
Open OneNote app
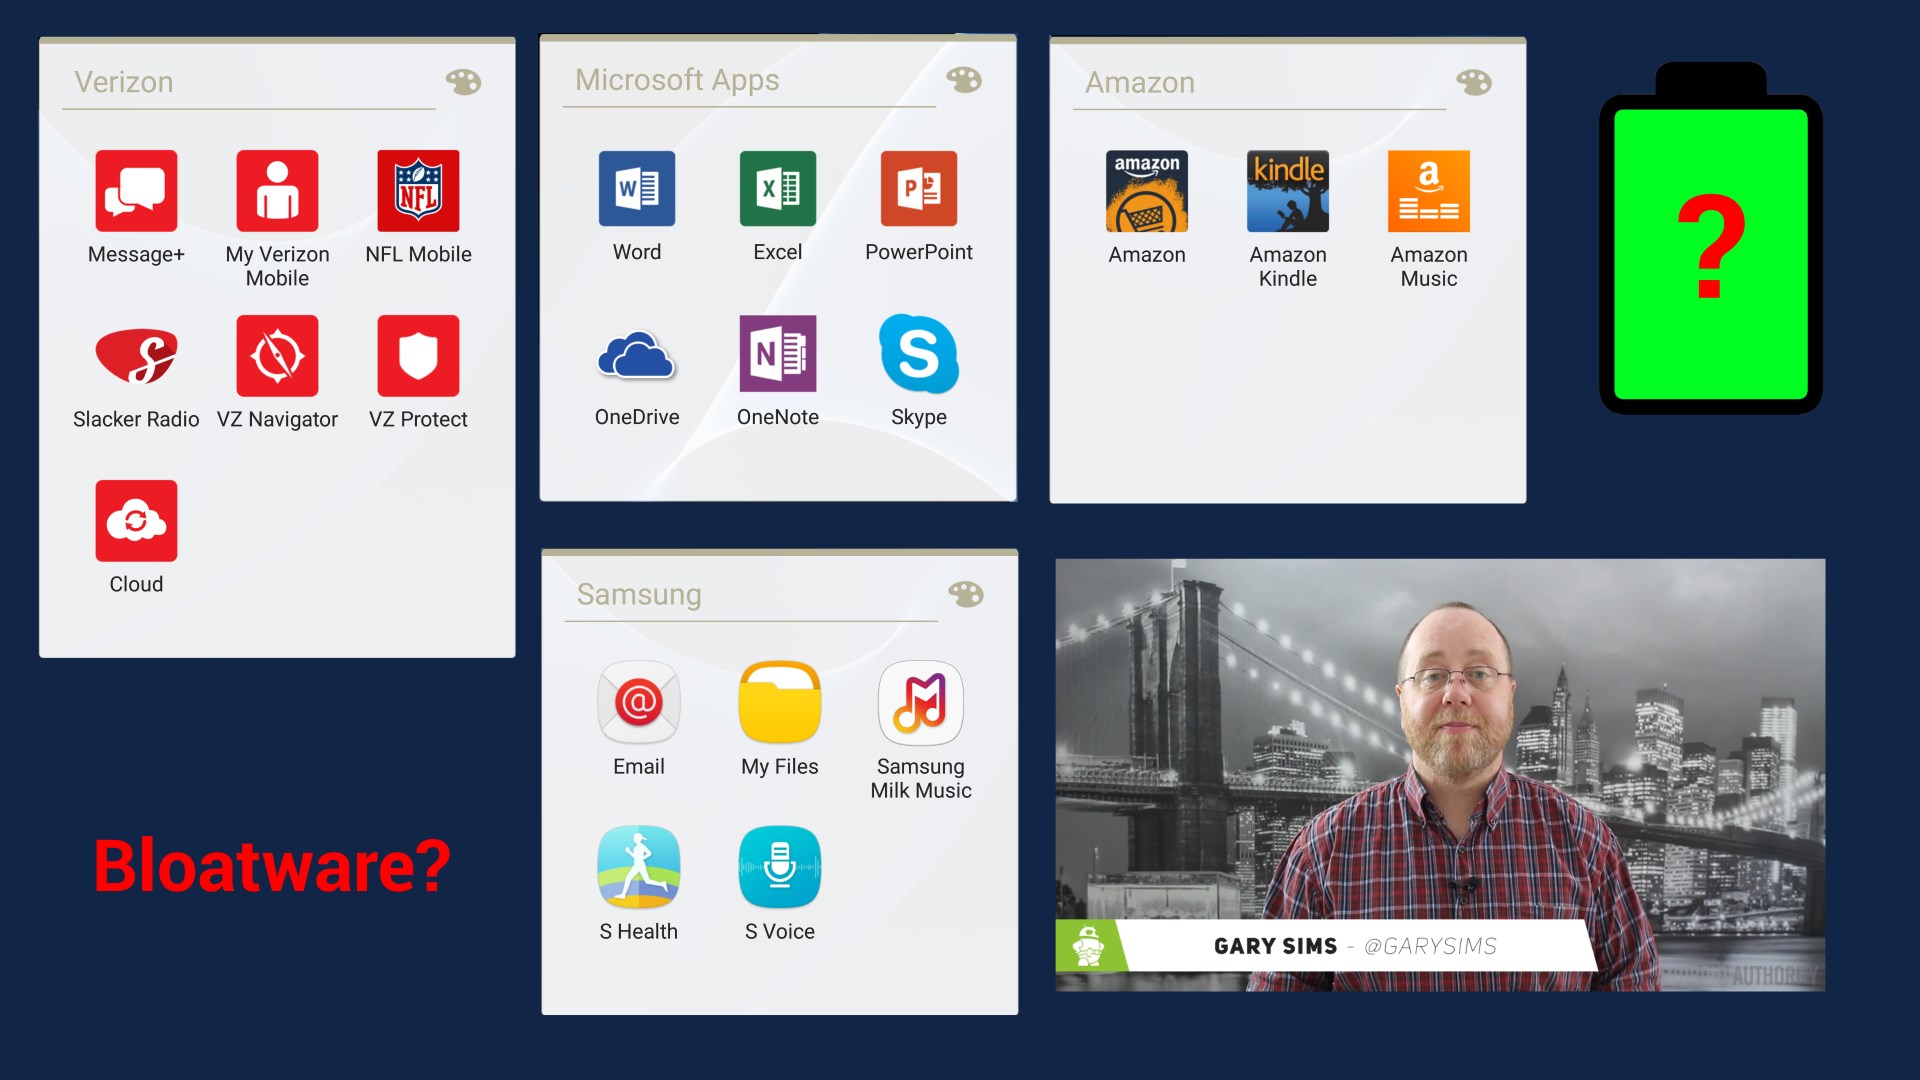[778, 354]
